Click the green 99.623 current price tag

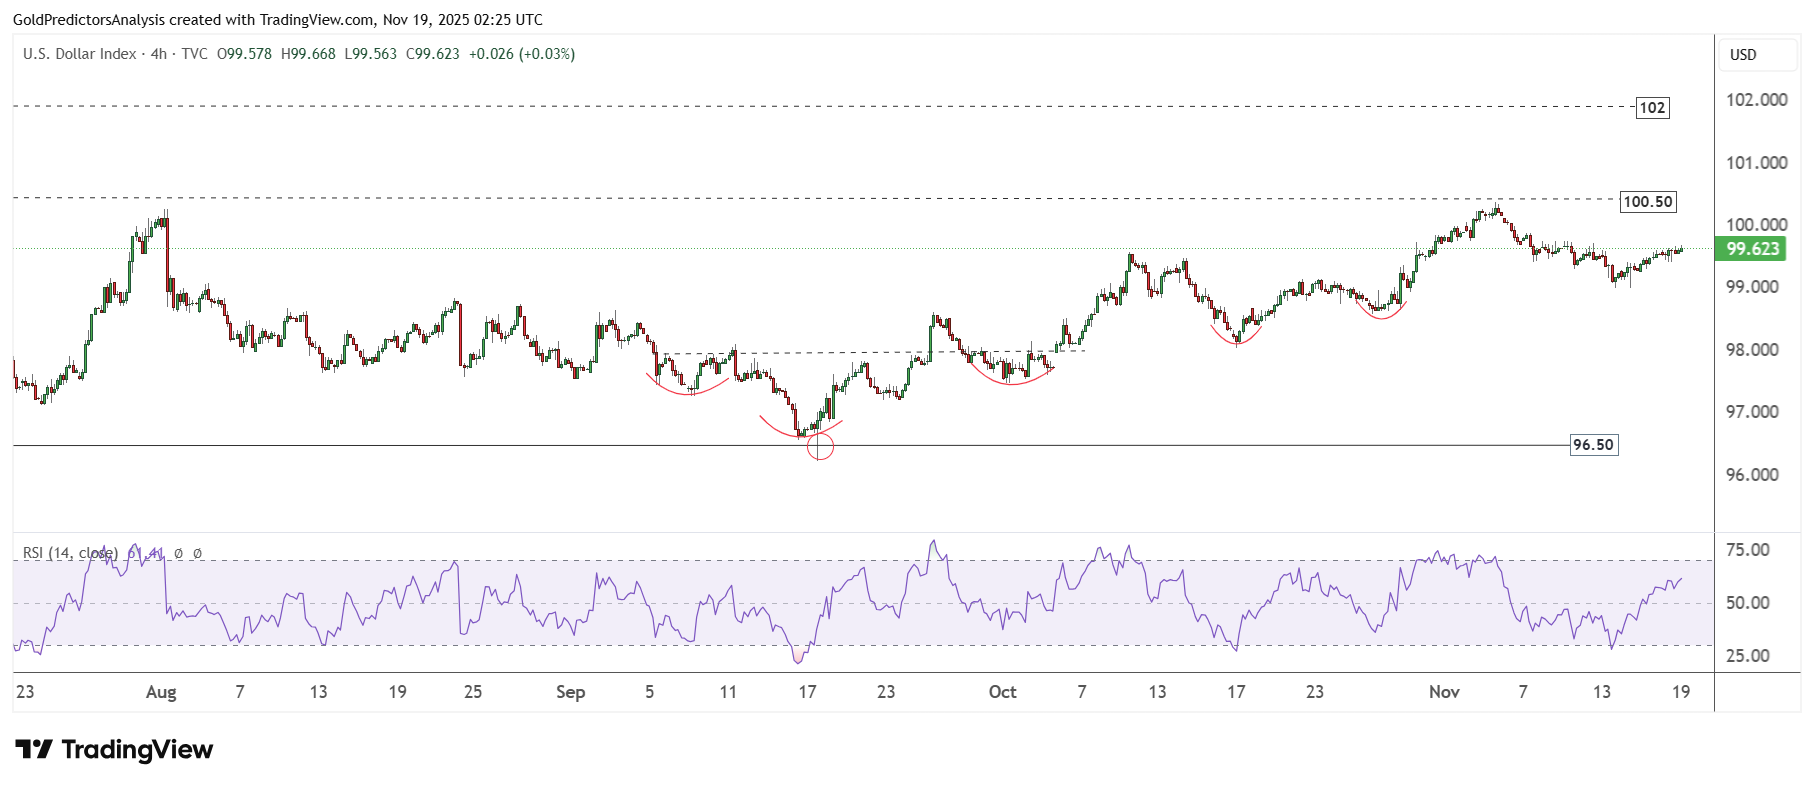[x=1752, y=249]
